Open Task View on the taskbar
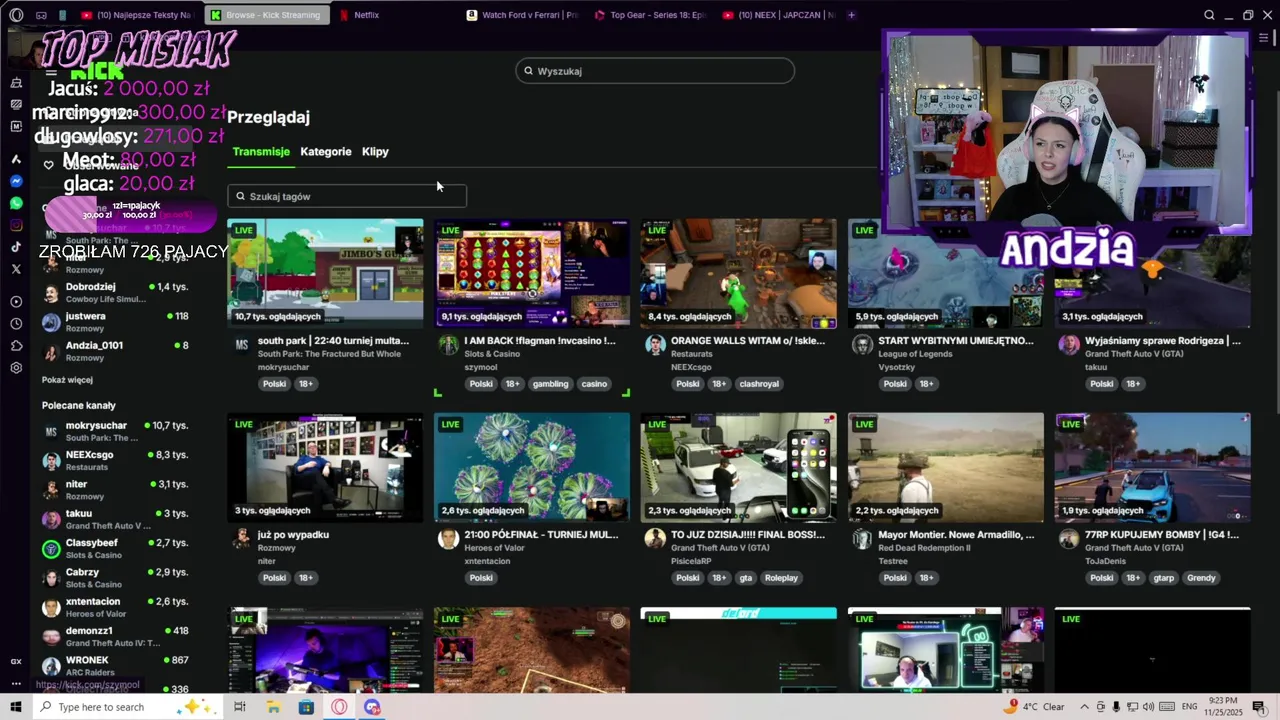Image resolution: width=1280 pixels, height=720 pixels. (x=240, y=707)
